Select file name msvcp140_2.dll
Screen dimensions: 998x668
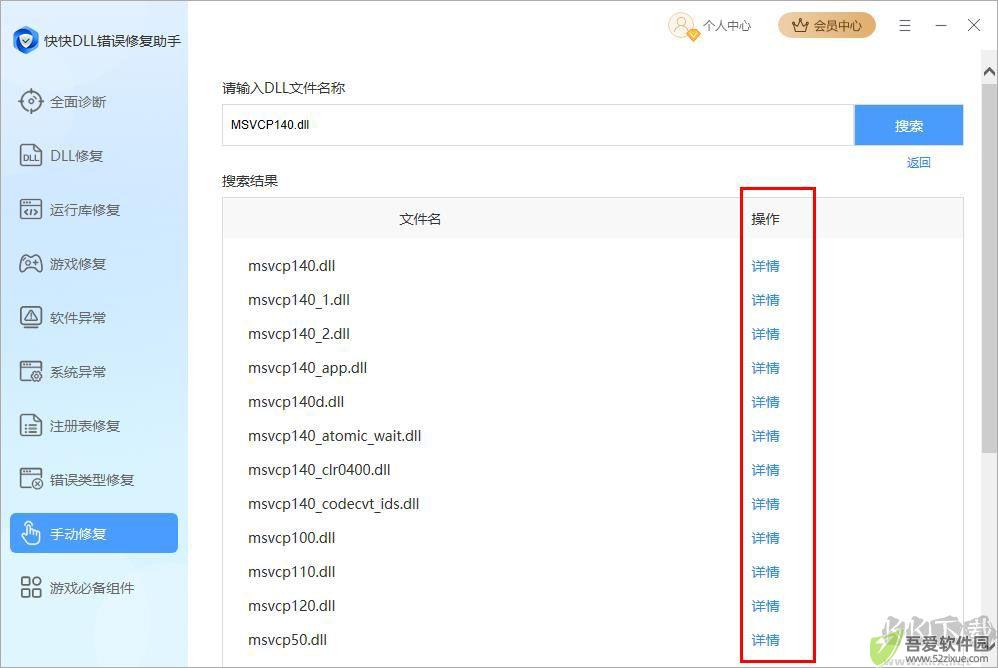[299, 334]
